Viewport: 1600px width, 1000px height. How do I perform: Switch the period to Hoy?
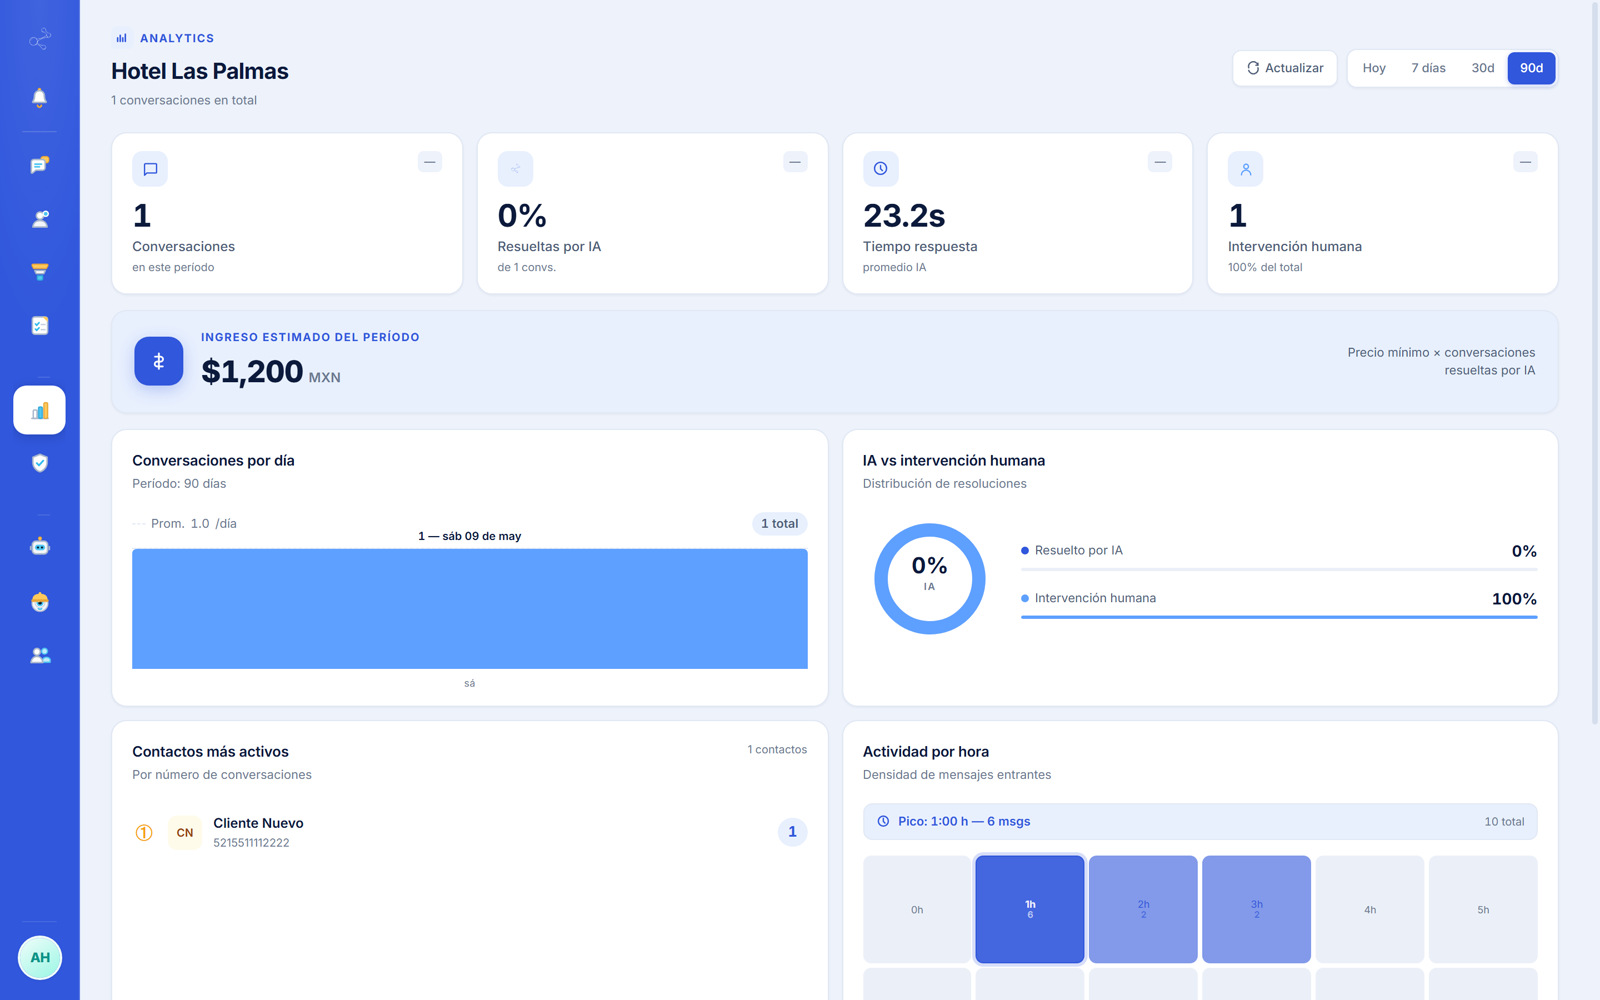pyautogui.click(x=1374, y=68)
